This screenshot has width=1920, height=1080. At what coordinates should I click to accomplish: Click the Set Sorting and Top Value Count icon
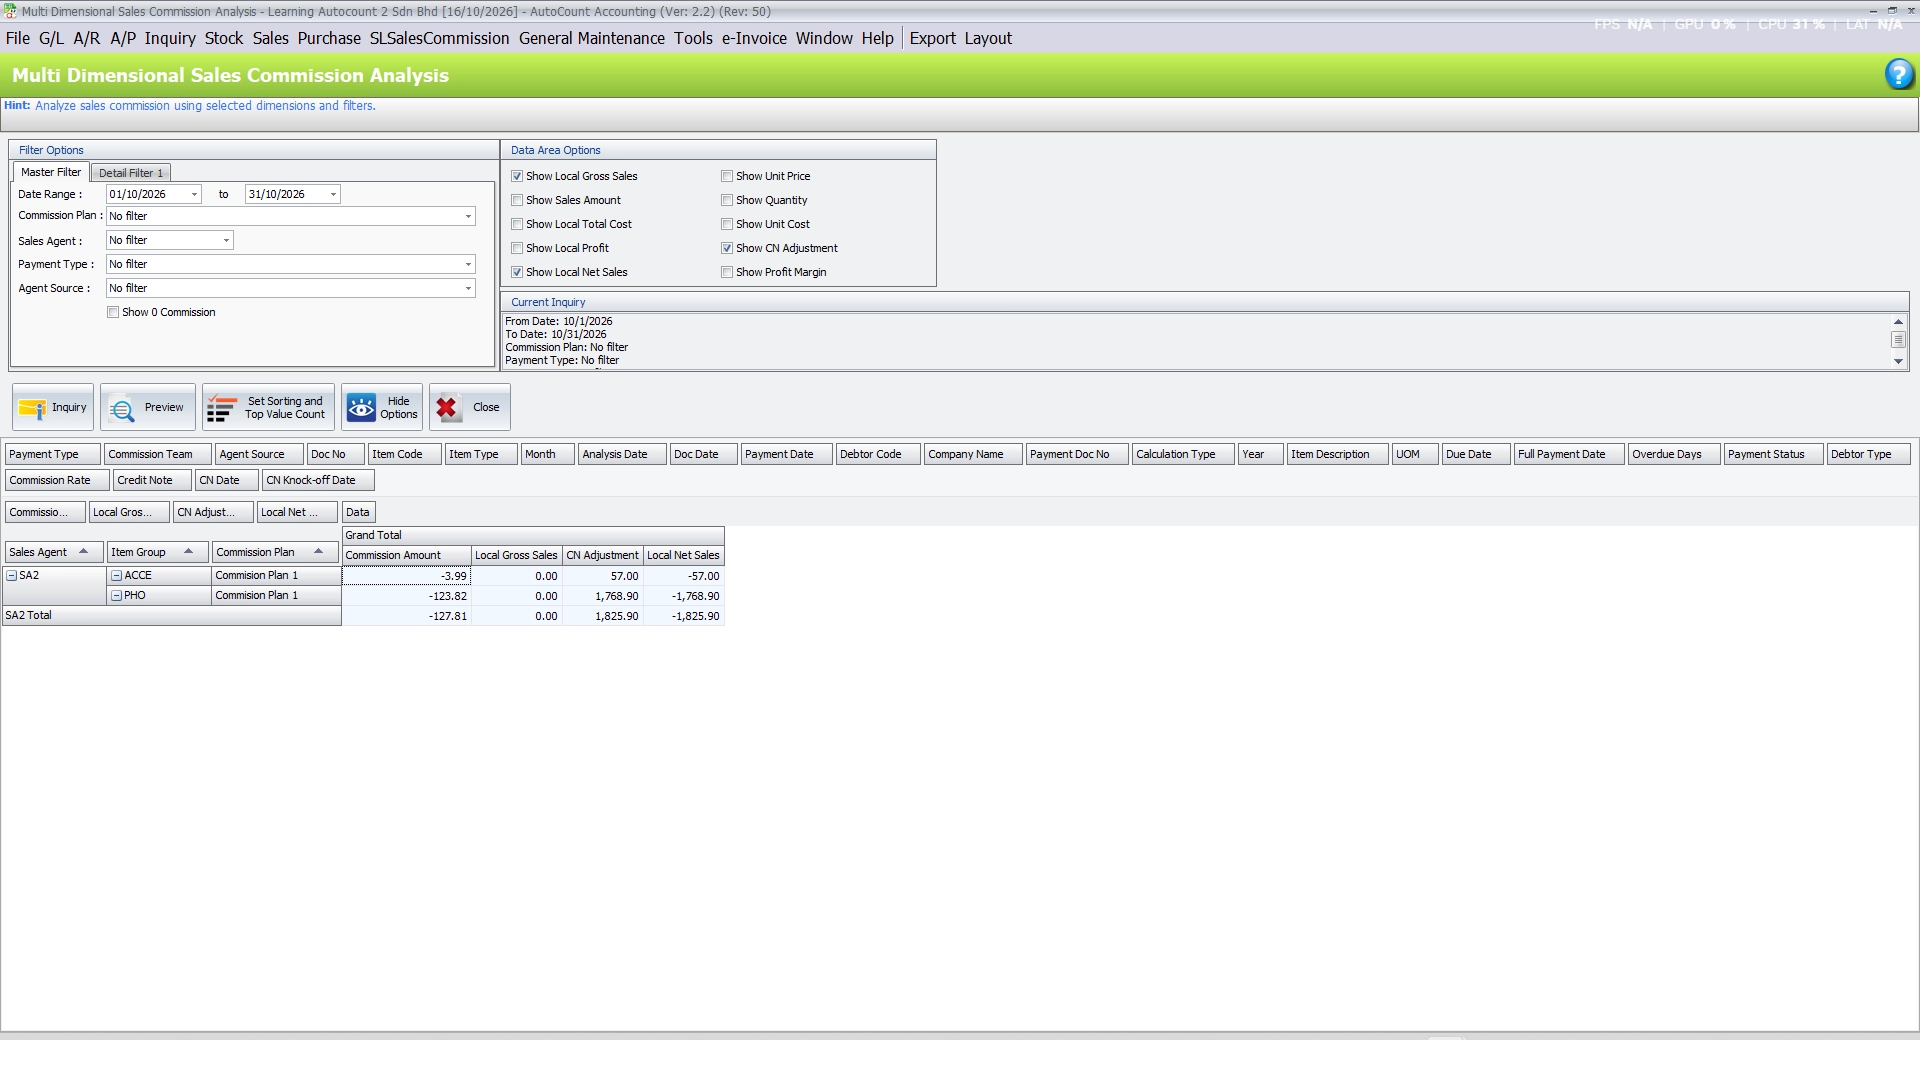(x=221, y=408)
